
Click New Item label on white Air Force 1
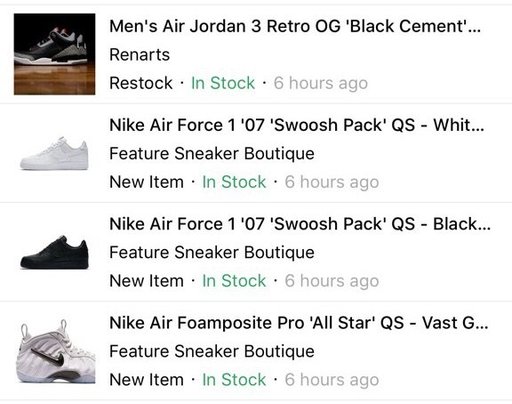pos(147,182)
